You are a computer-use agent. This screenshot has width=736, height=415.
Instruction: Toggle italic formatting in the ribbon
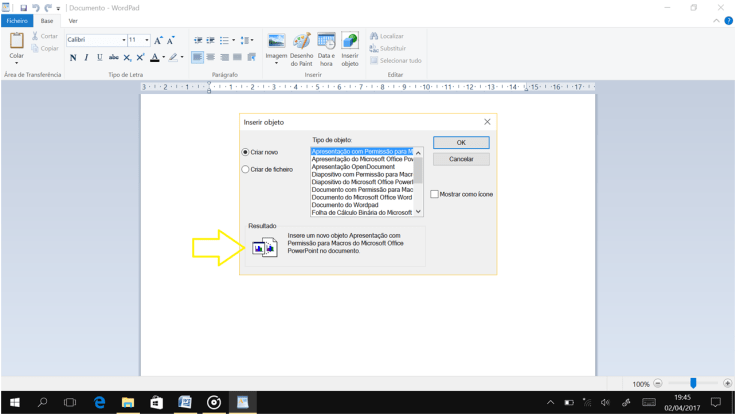click(86, 58)
